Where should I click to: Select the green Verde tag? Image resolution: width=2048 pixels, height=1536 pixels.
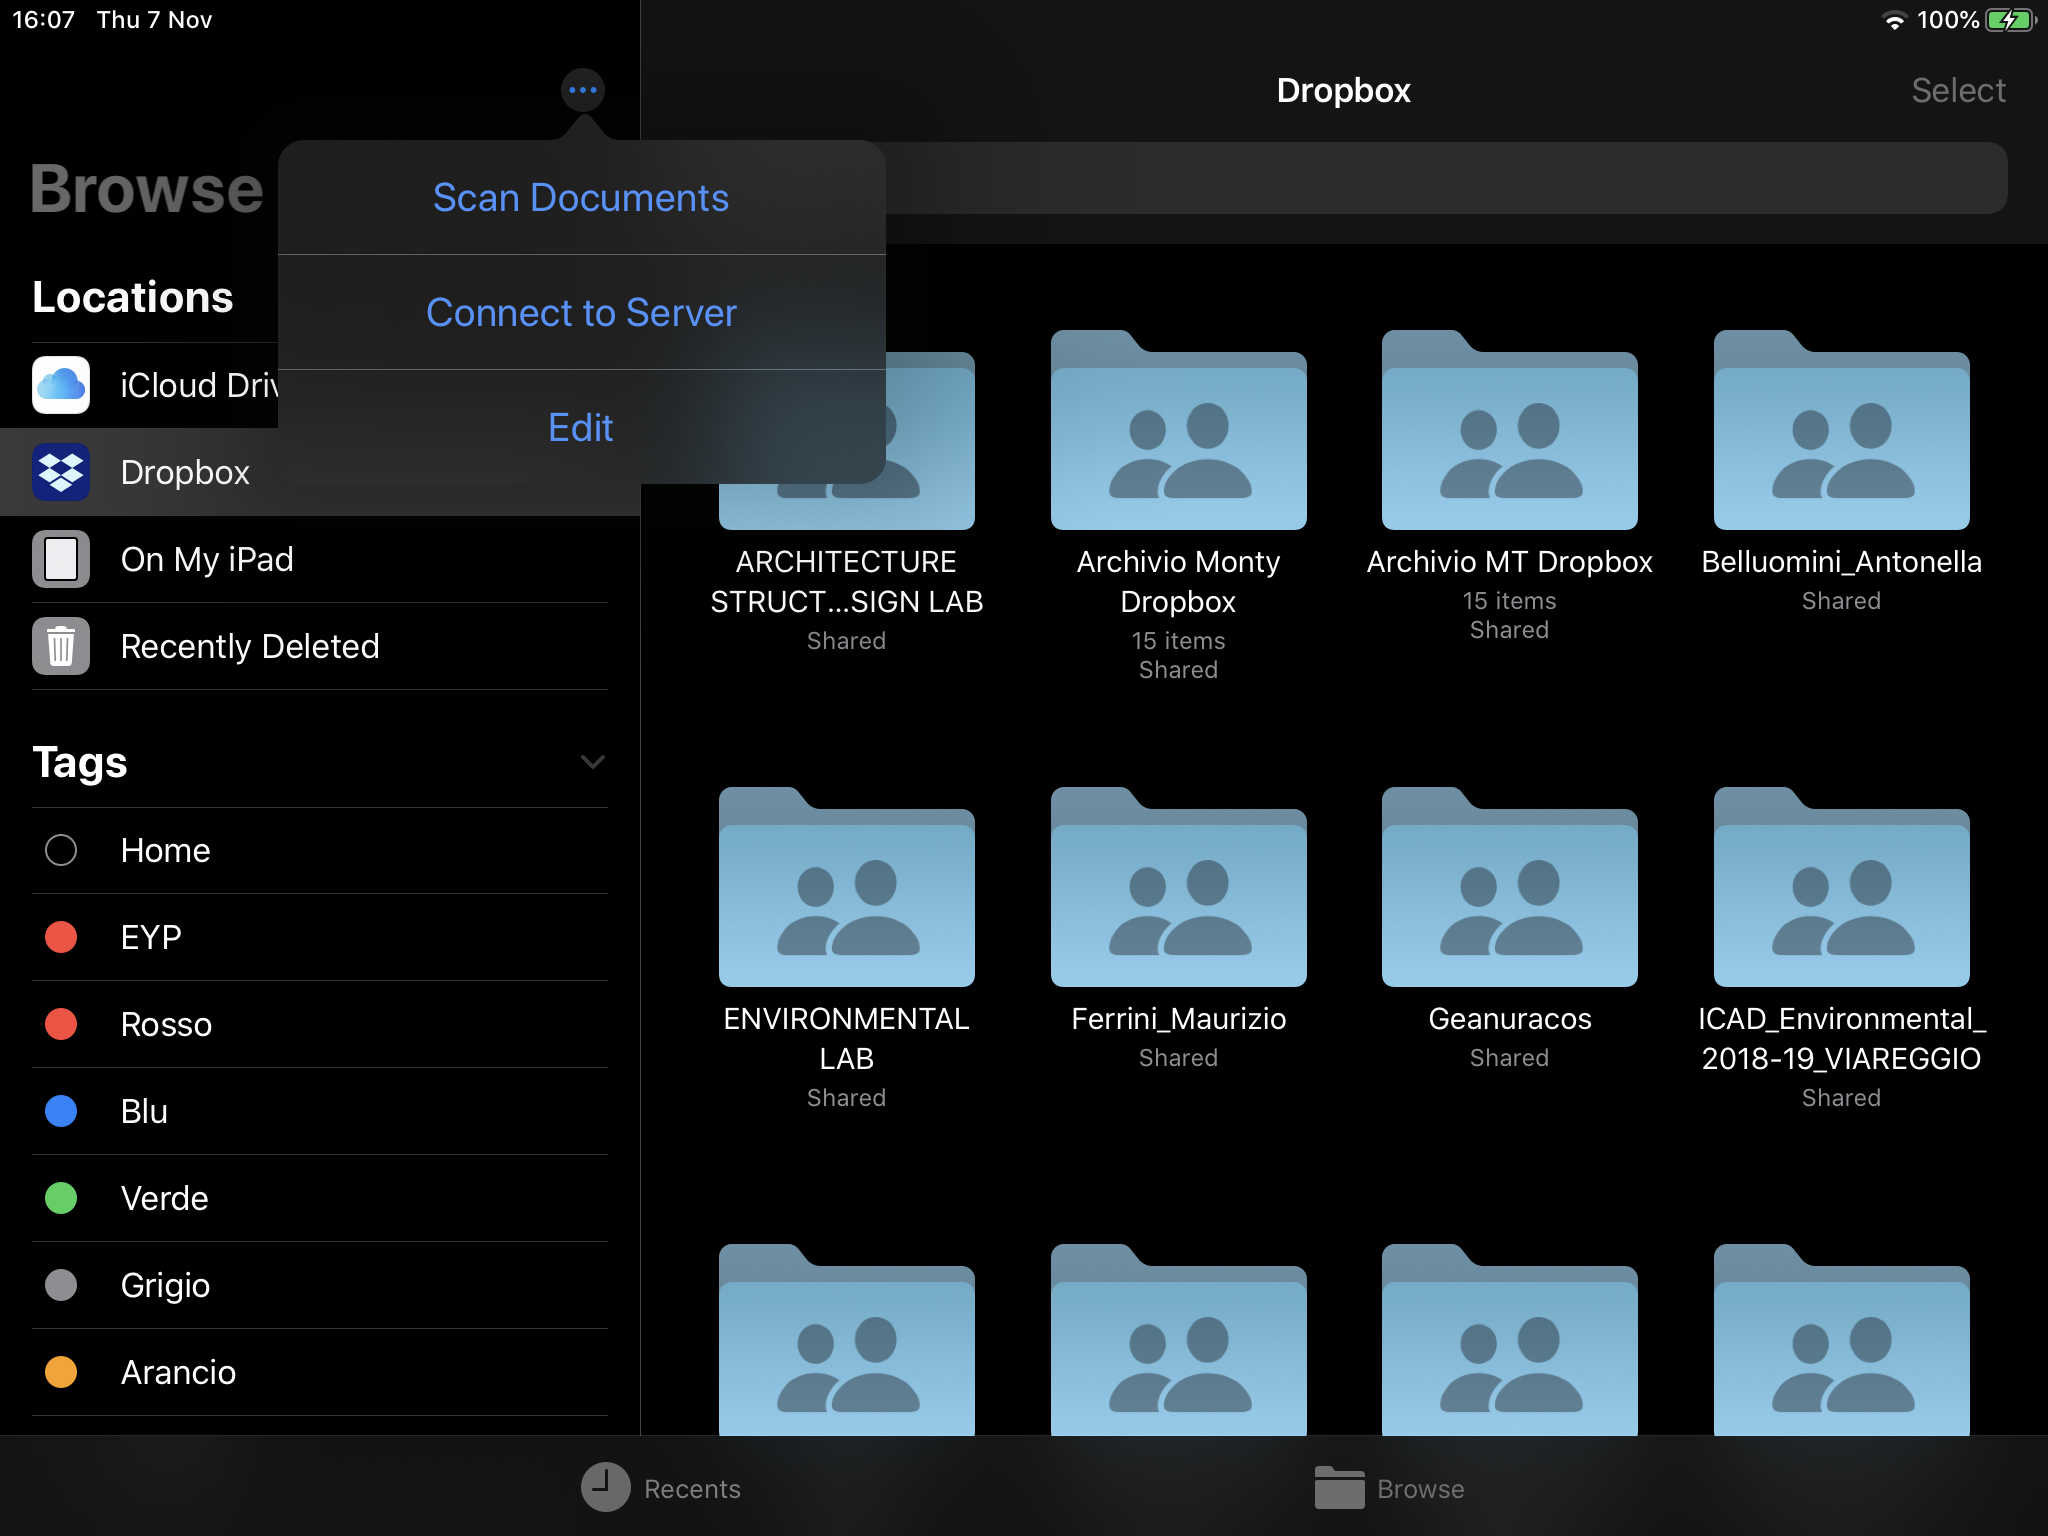(x=61, y=1198)
